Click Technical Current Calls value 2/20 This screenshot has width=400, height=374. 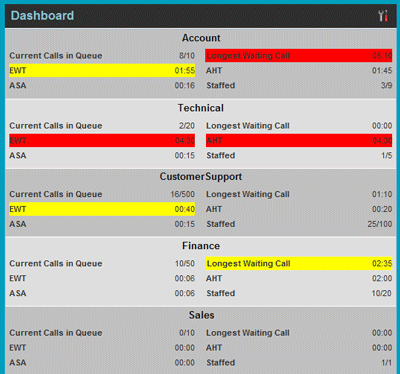(187, 126)
